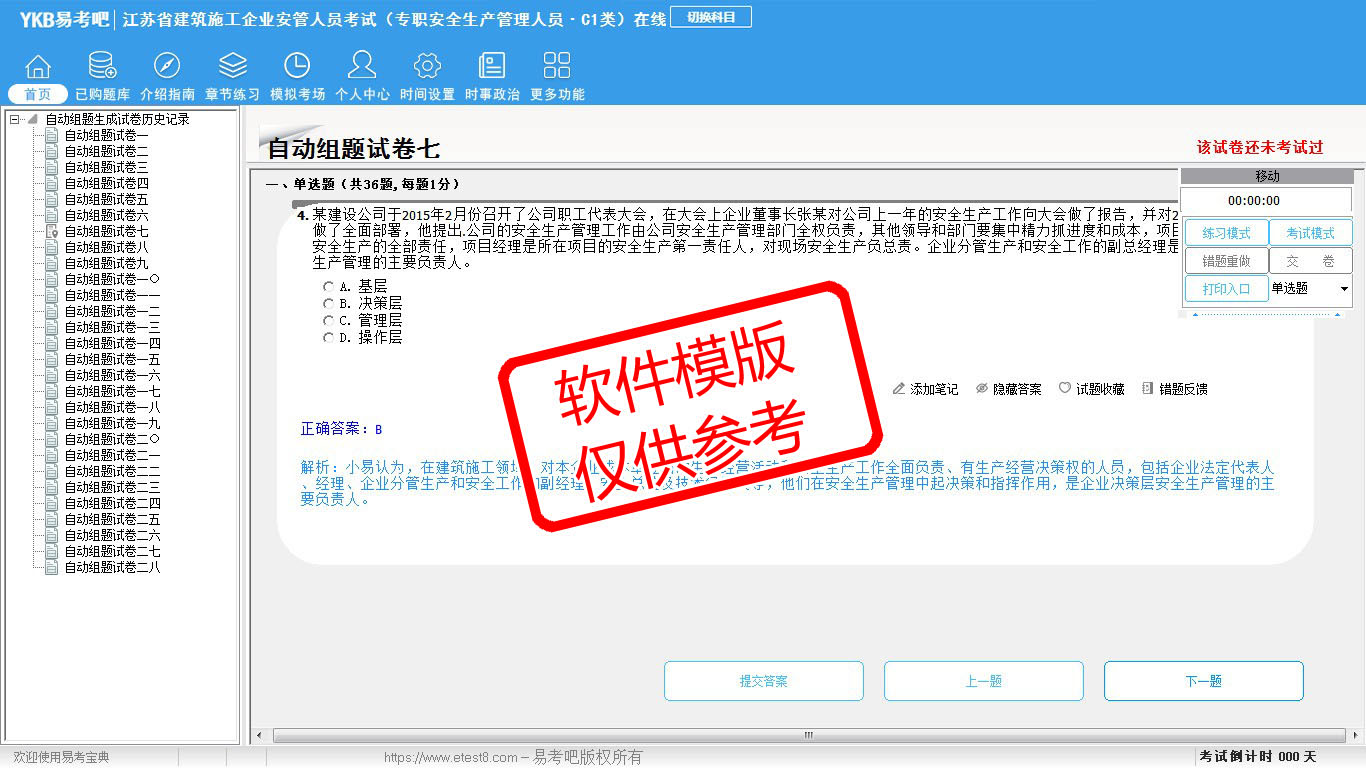This screenshot has height=768, width=1366.
Task: Click the 提交答案 button
Action: coord(764,681)
